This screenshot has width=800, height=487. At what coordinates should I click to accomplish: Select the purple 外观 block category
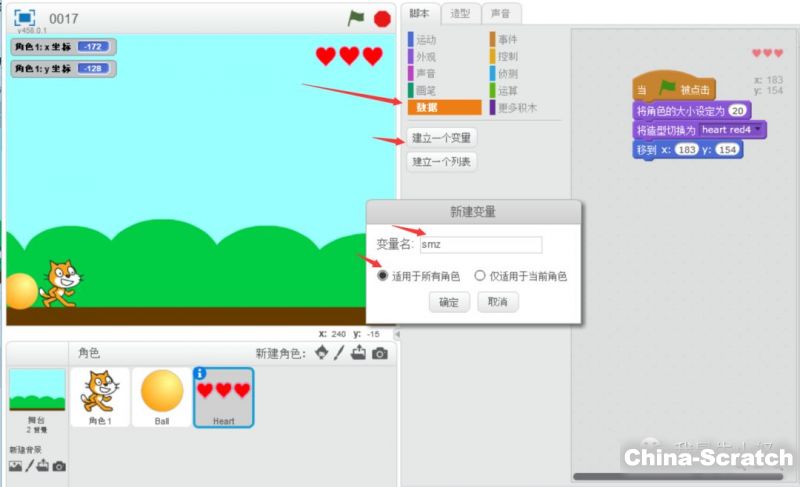click(x=425, y=57)
